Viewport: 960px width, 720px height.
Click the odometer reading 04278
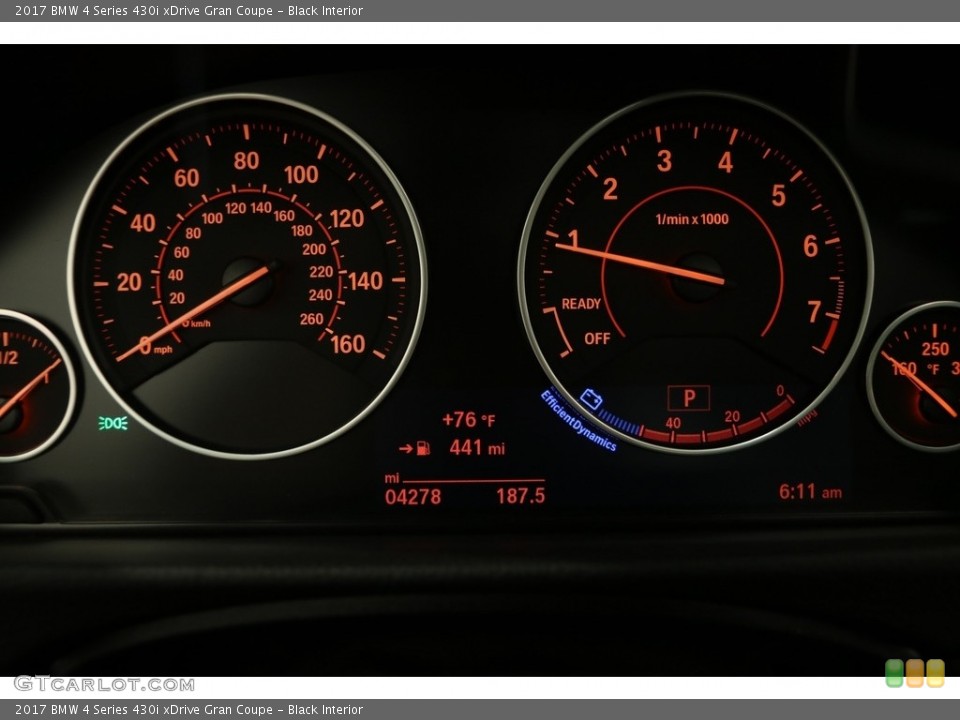point(413,497)
